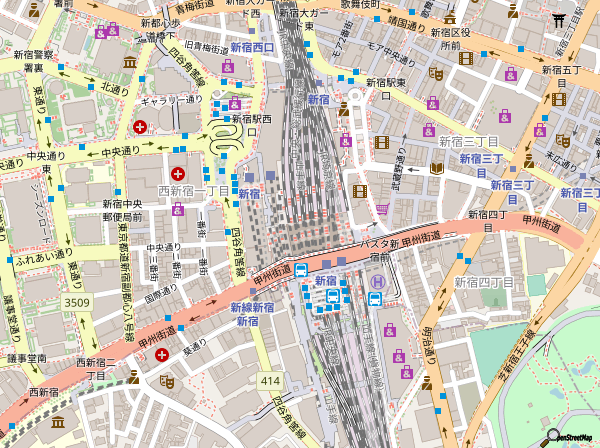Click the shopping cart supermarket icon
600x448 pixels.
click(x=381, y=209)
